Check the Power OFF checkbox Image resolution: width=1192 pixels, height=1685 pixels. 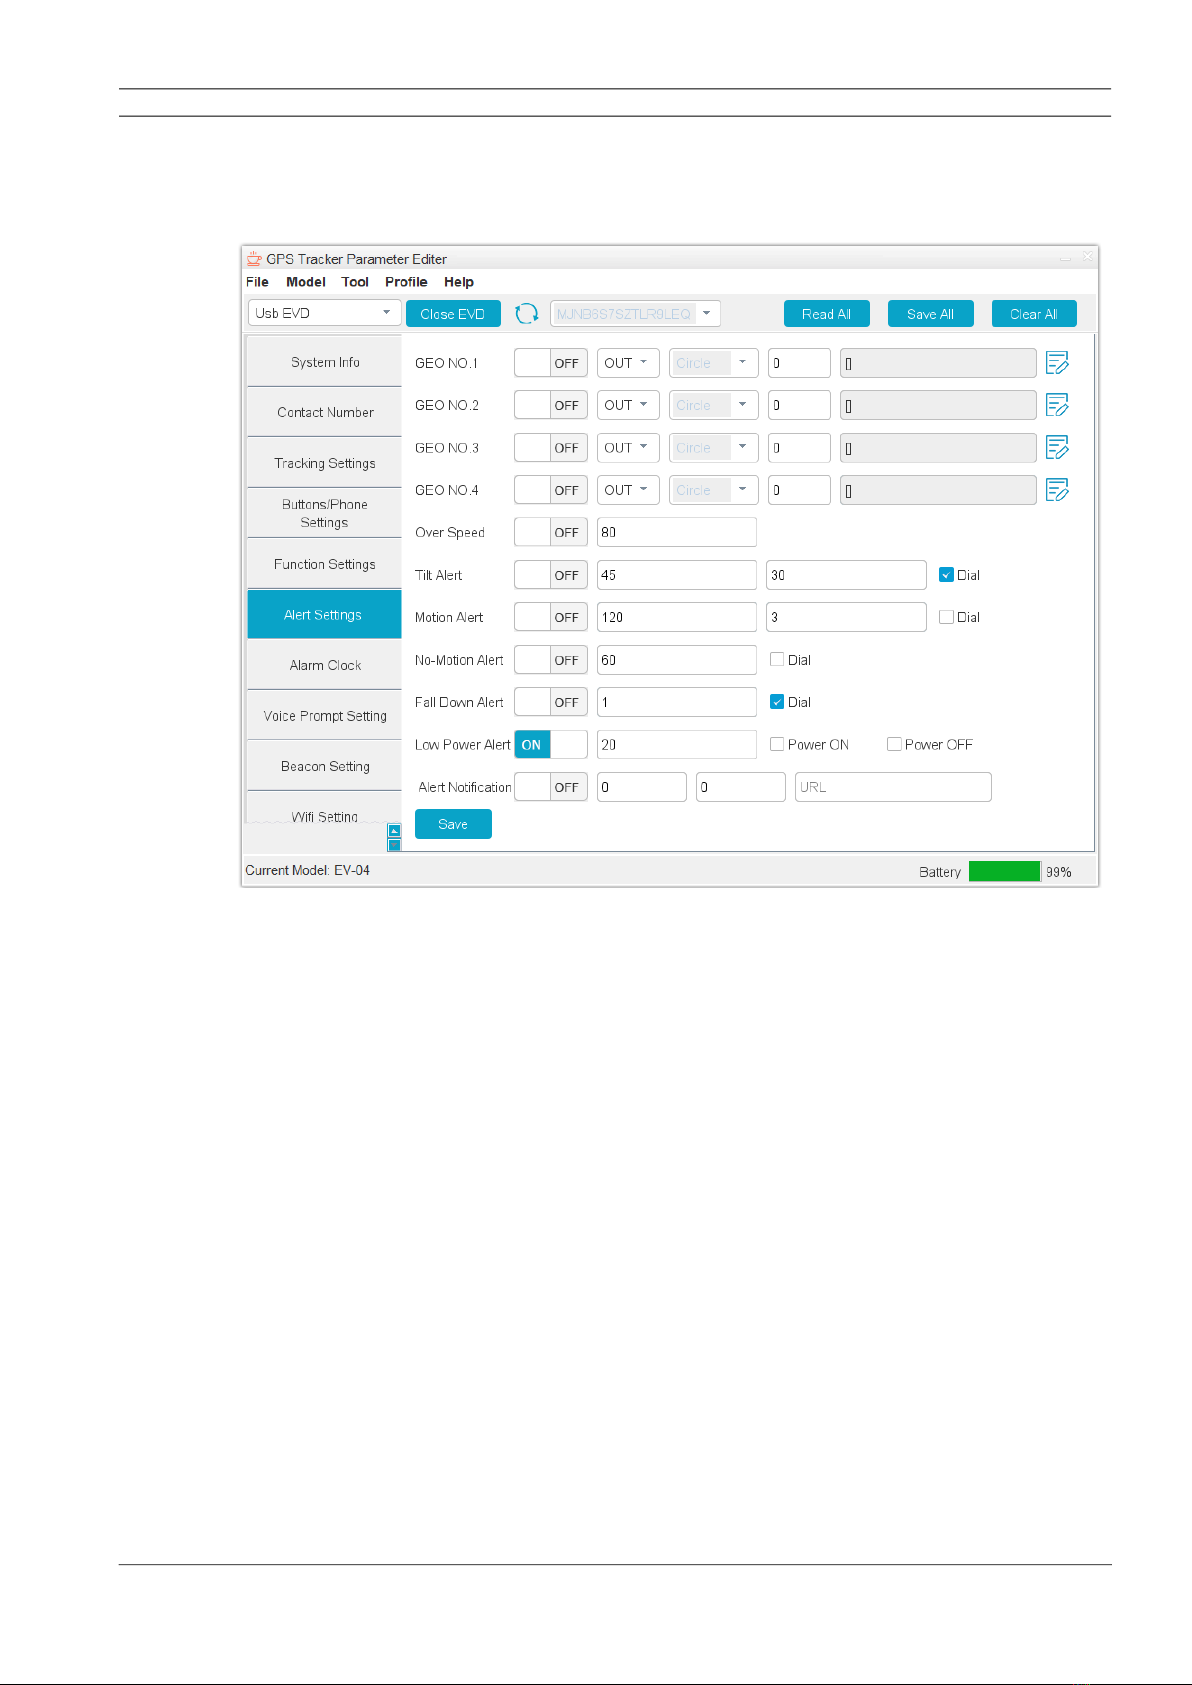pos(894,744)
